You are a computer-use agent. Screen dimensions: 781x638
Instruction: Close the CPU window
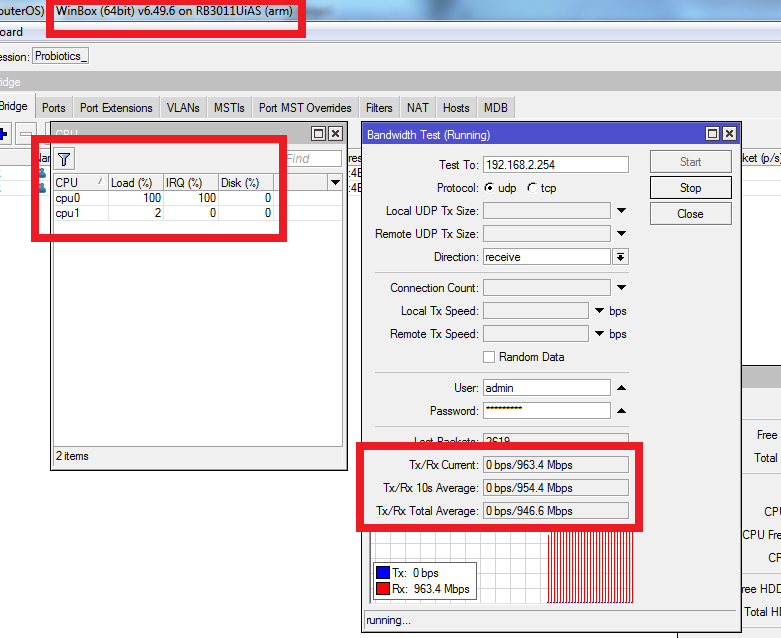(336, 133)
